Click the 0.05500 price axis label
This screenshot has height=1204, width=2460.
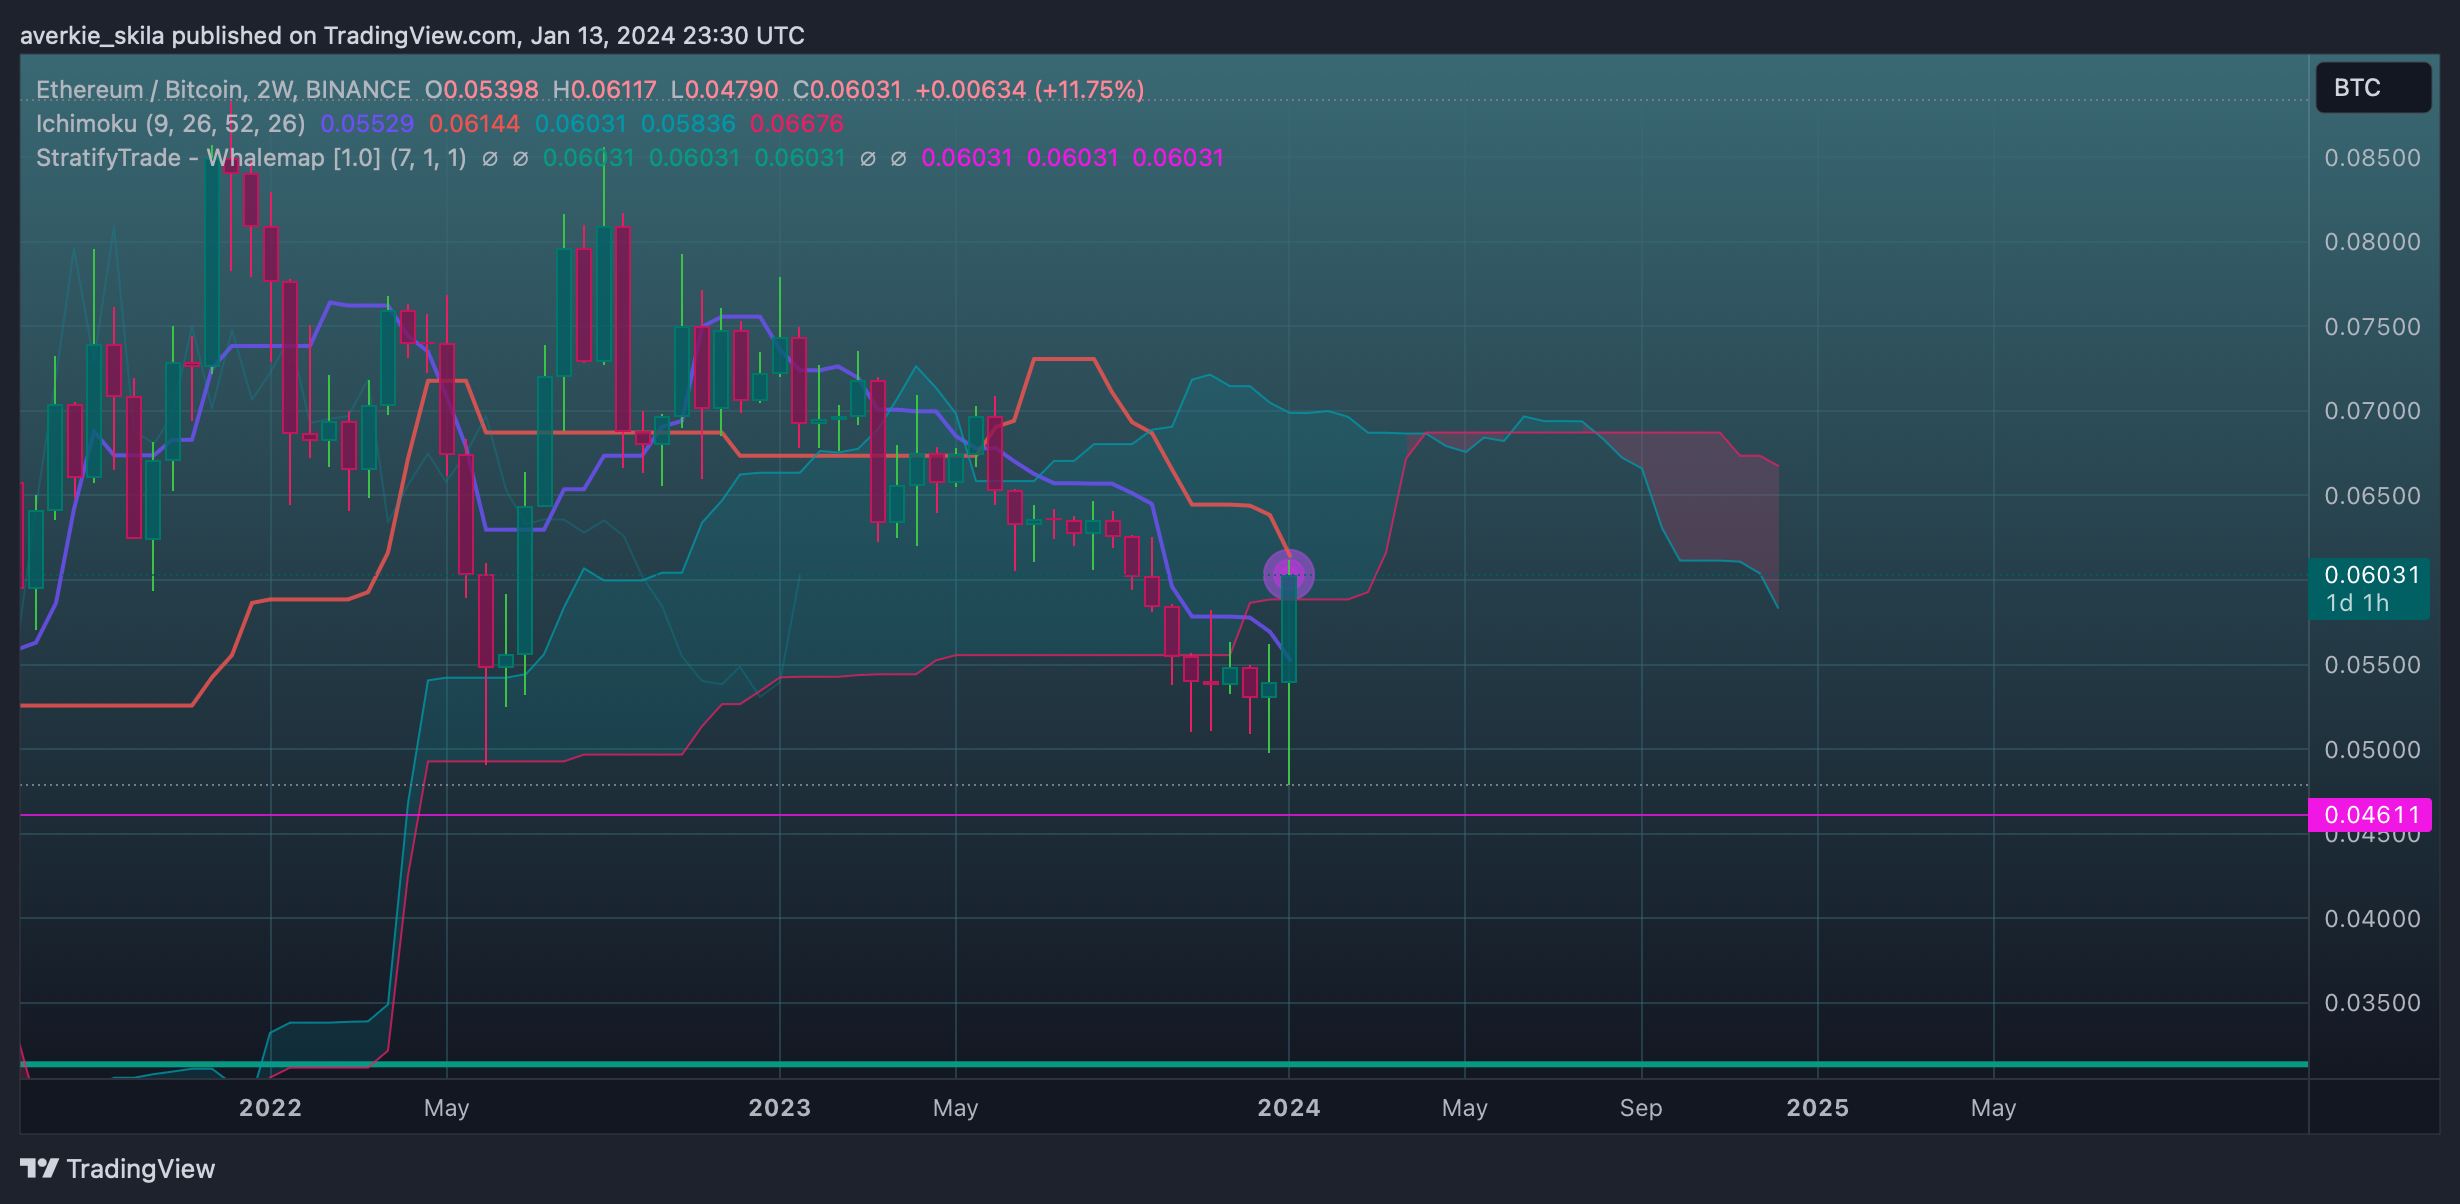click(x=2372, y=665)
